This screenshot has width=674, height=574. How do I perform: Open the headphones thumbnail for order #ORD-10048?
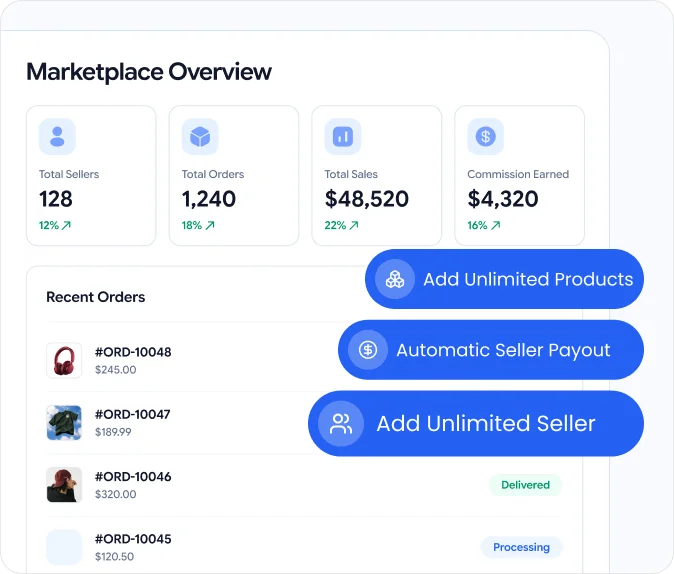pyautogui.click(x=64, y=360)
